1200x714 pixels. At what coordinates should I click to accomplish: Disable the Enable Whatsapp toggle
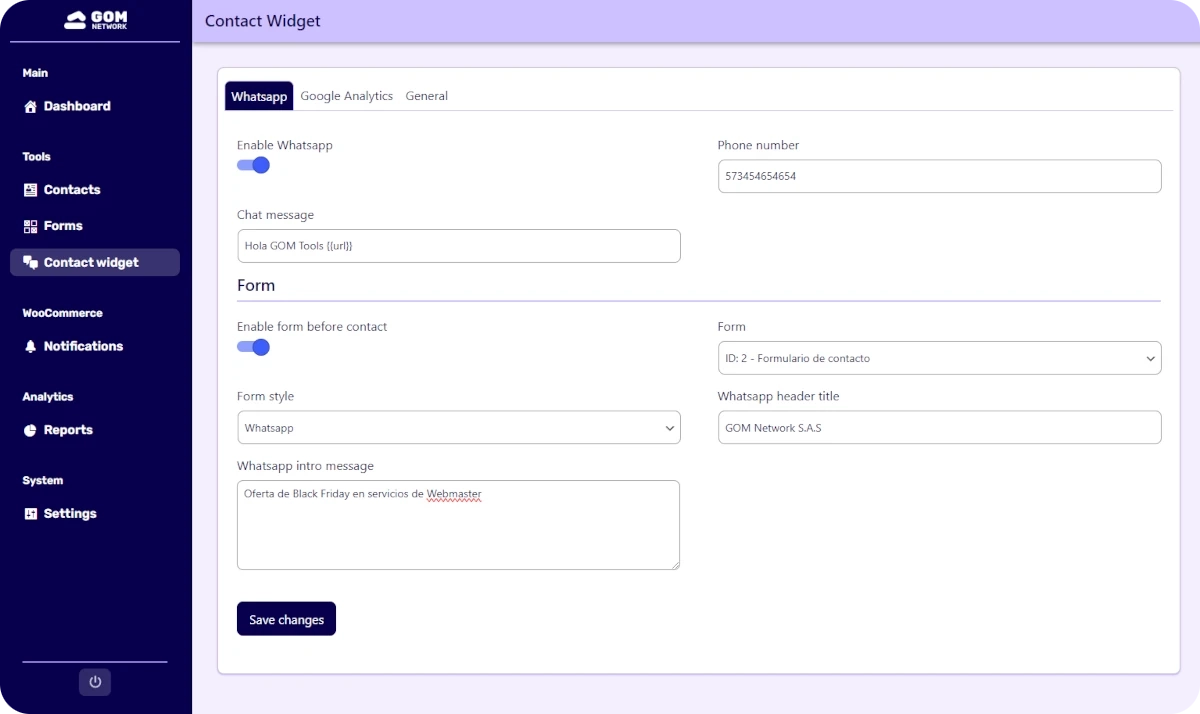point(254,165)
